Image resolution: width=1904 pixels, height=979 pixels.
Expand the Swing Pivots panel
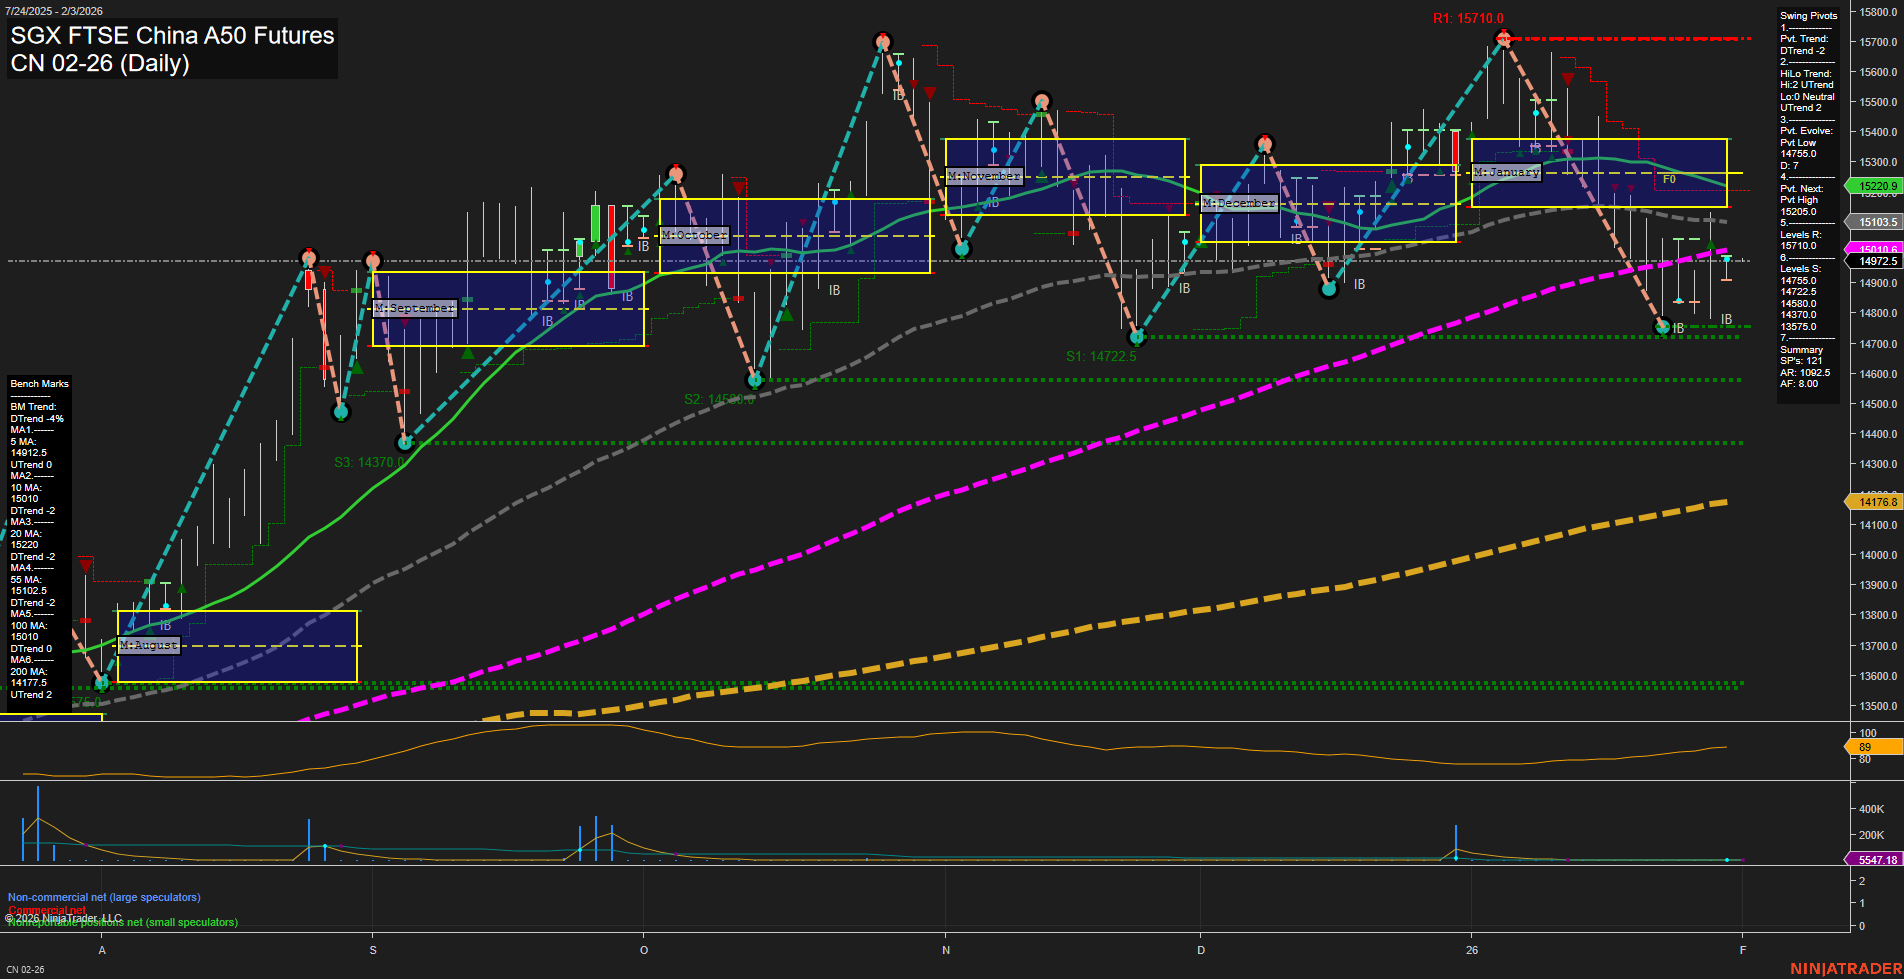click(1808, 15)
